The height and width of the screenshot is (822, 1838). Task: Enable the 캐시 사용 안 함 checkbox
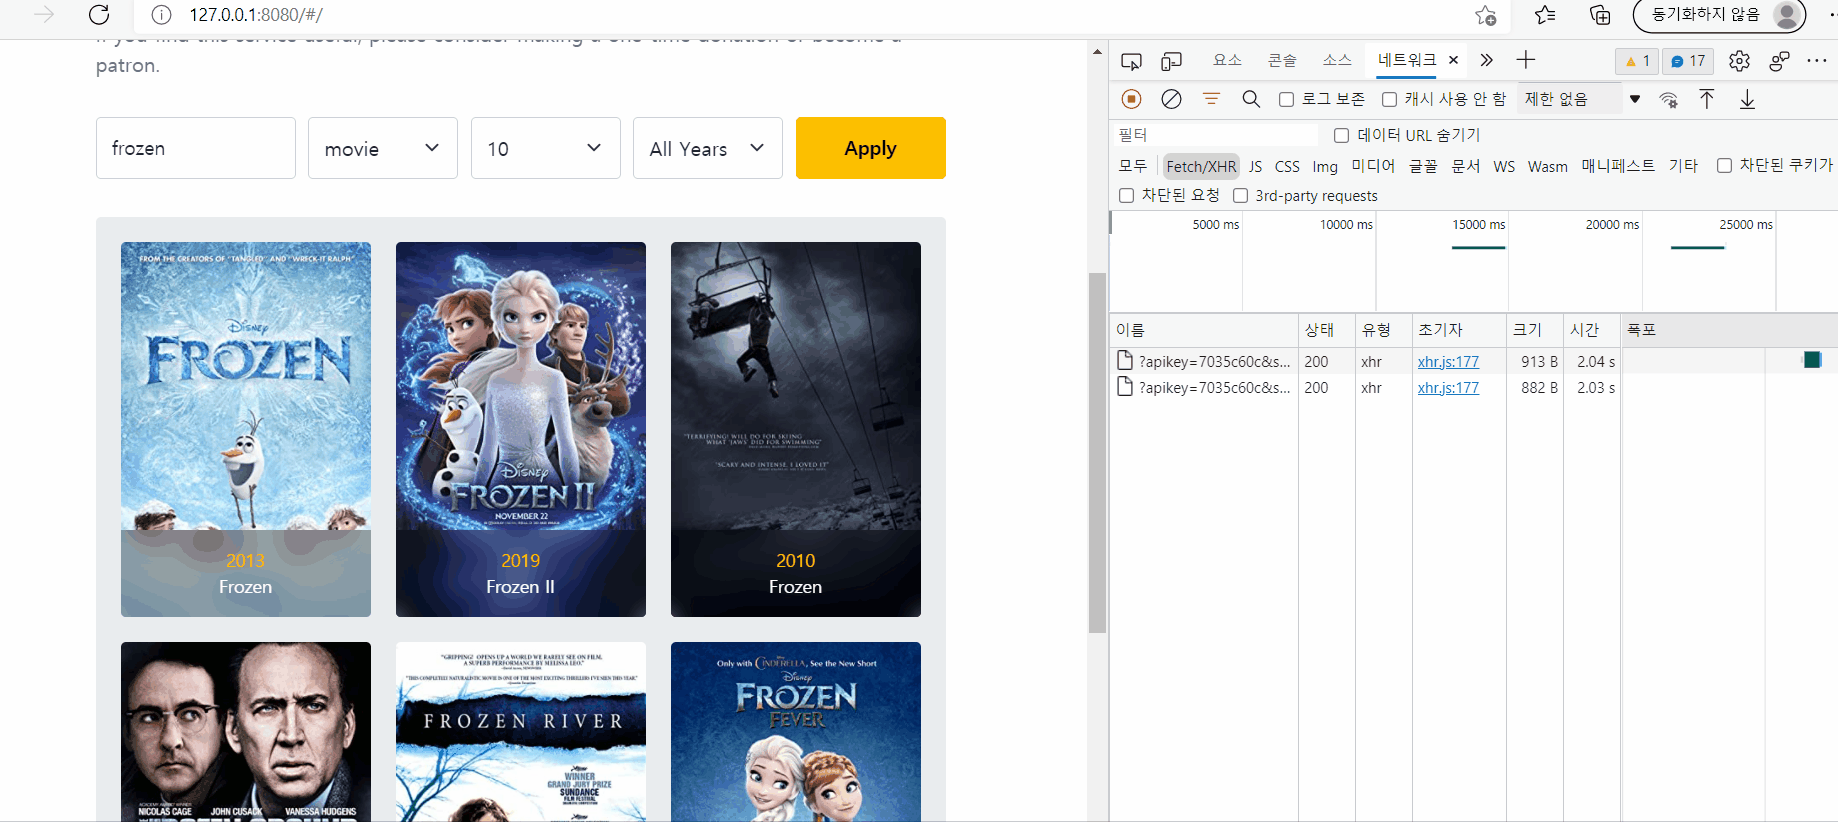(1389, 99)
